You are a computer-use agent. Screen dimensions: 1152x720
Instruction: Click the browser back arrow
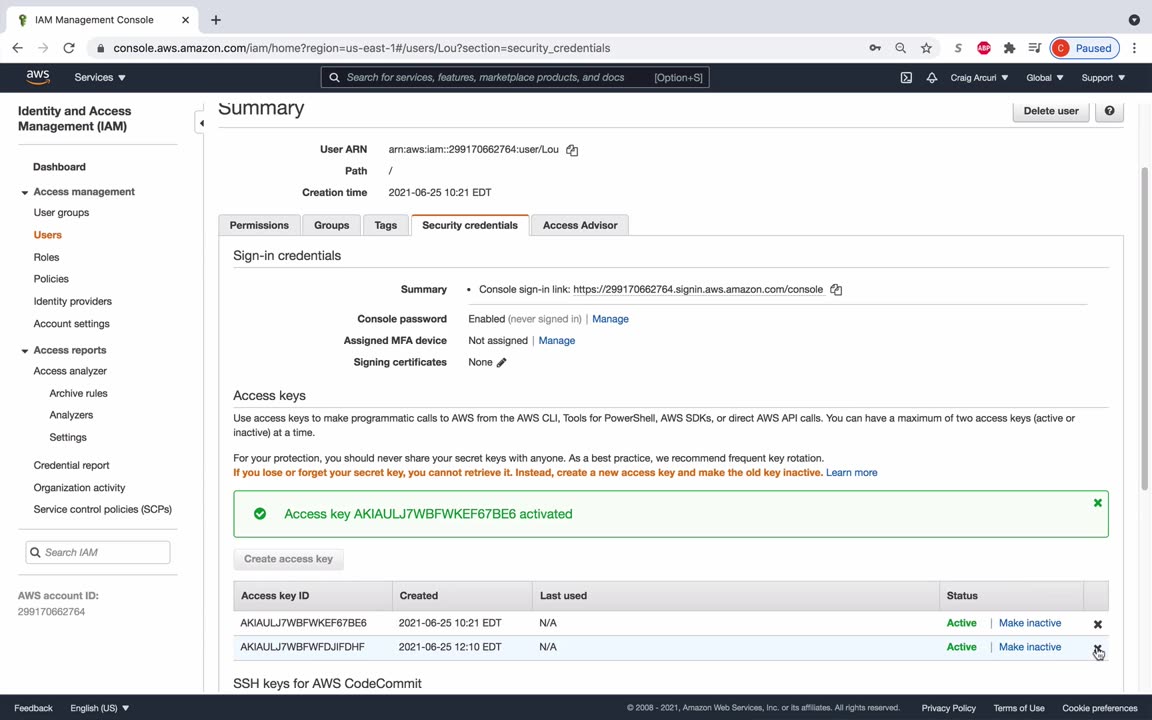click(18, 48)
